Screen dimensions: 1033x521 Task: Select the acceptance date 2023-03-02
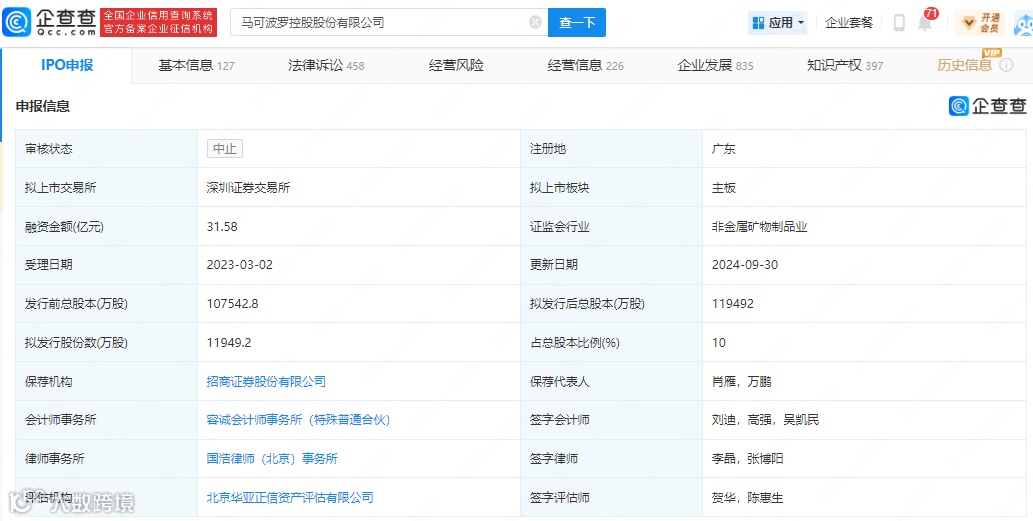[x=239, y=265]
